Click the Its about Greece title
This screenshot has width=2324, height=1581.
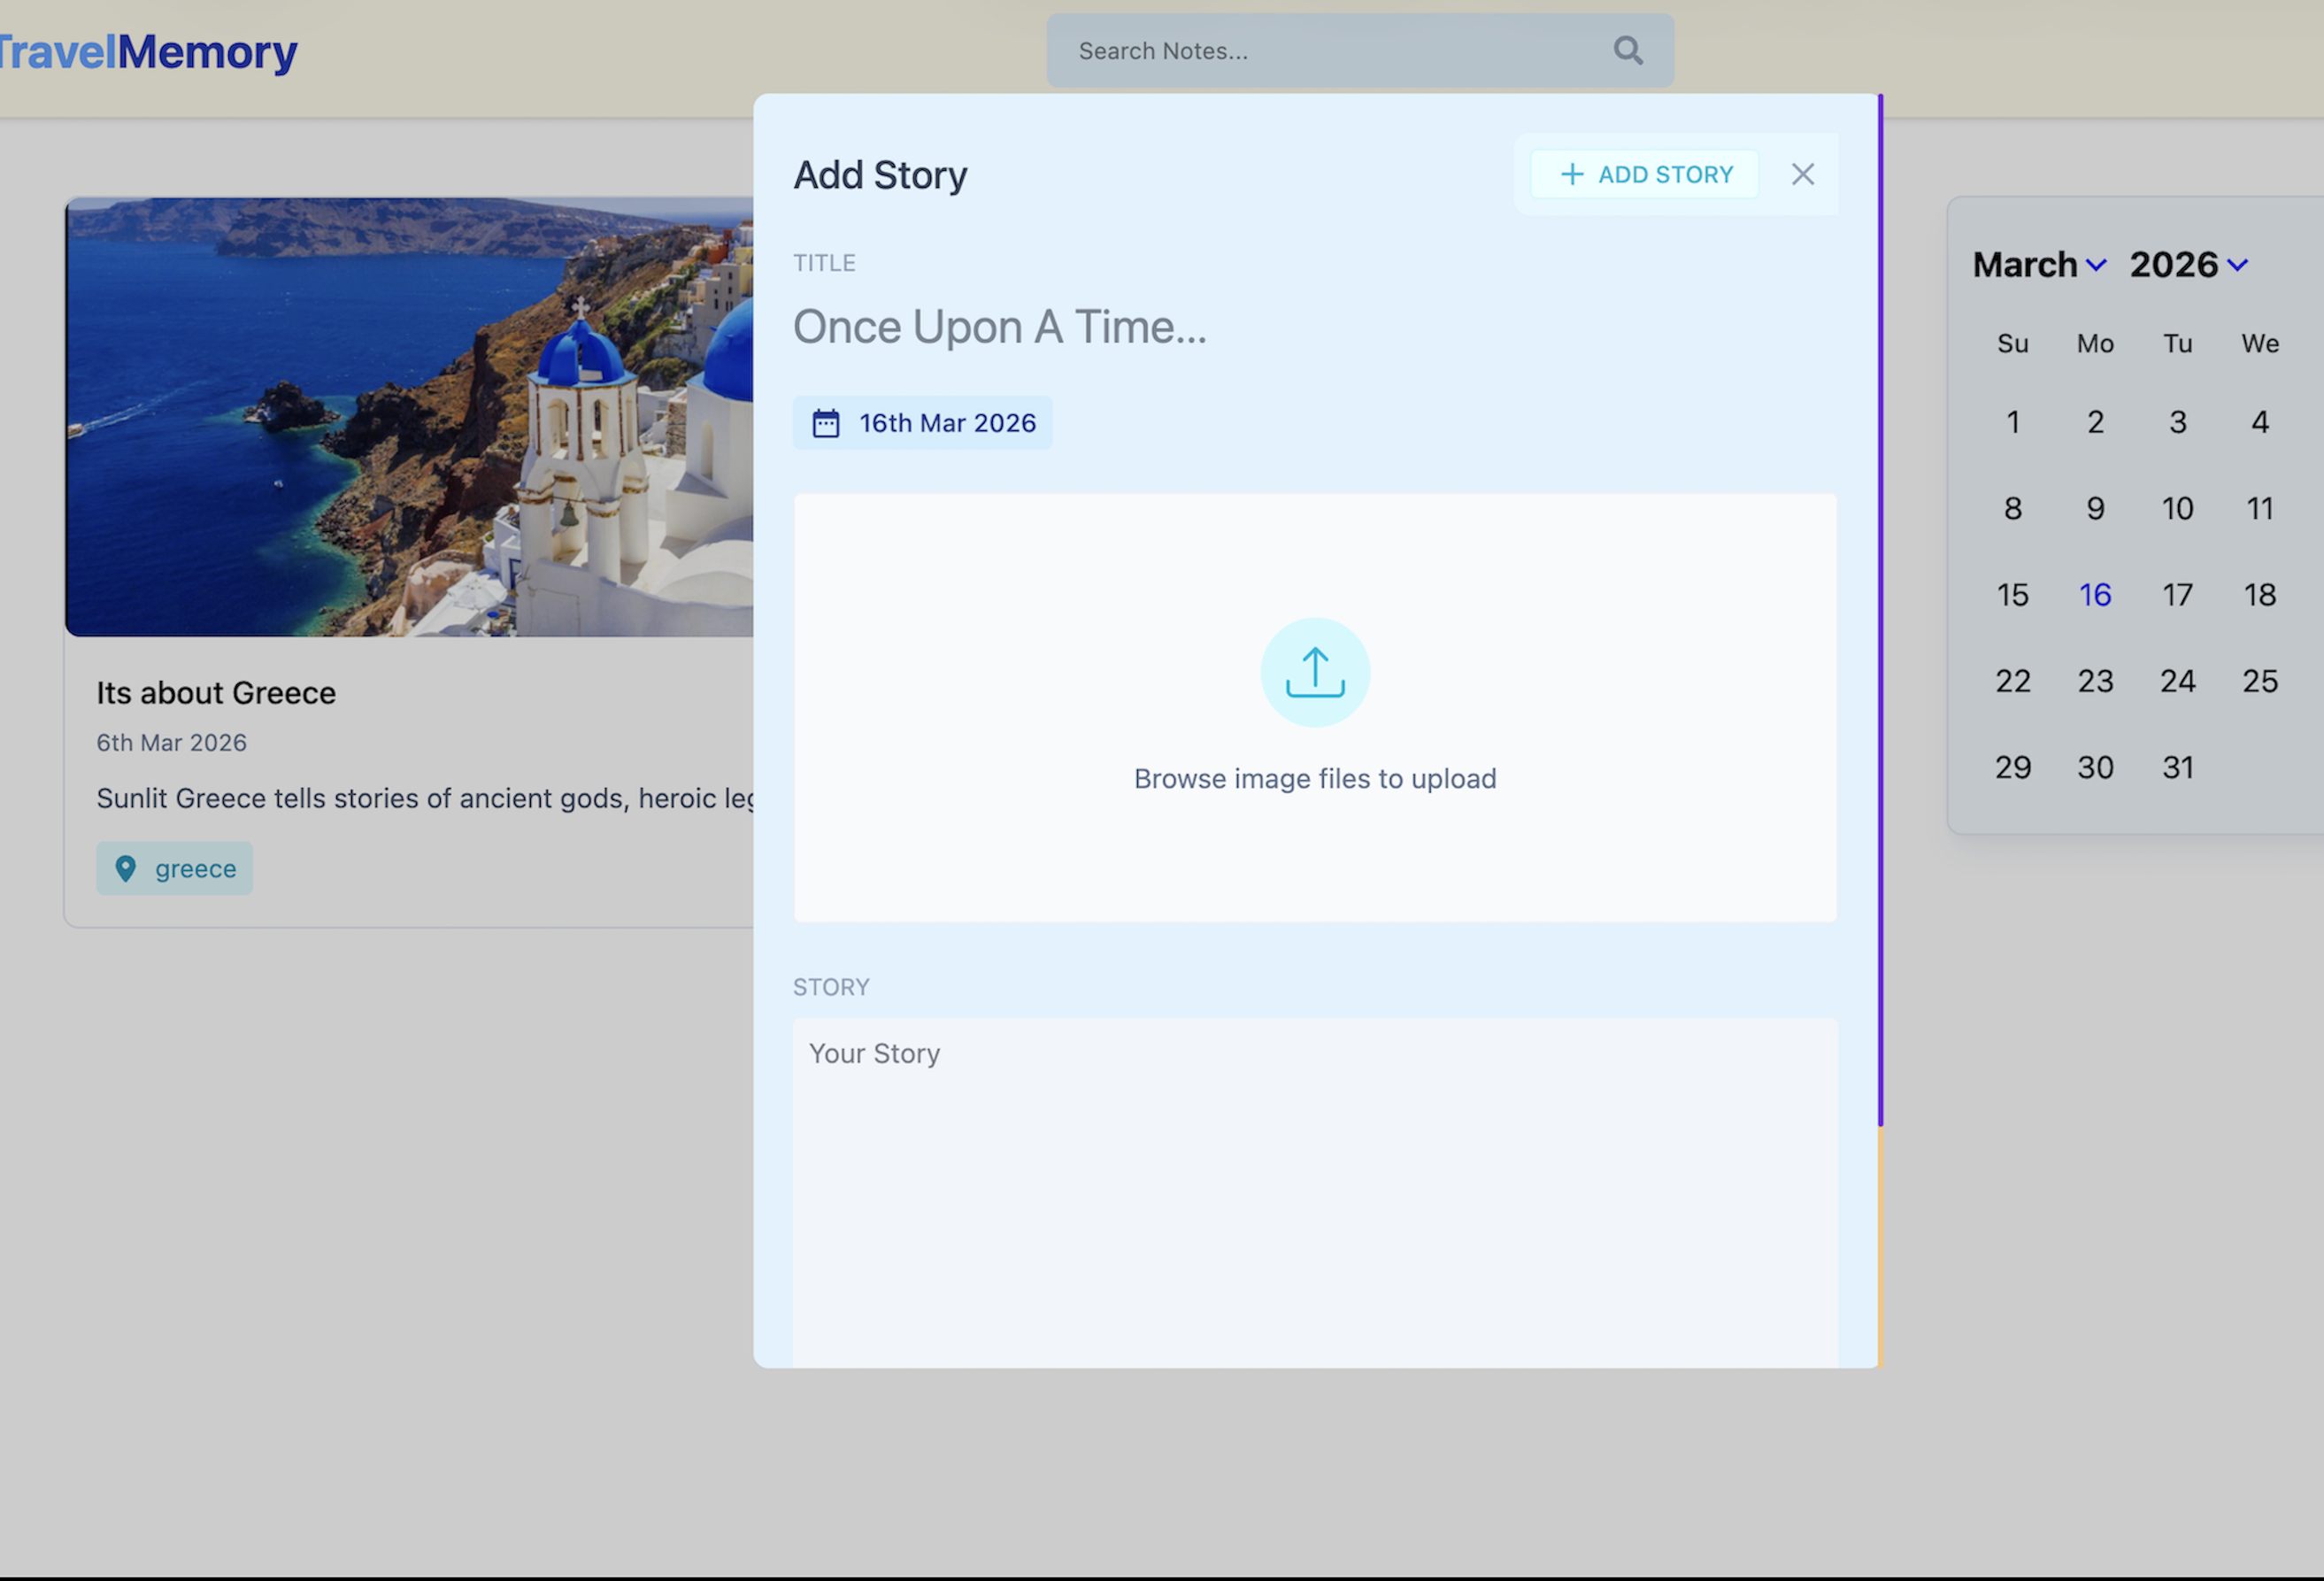pos(216,693)
